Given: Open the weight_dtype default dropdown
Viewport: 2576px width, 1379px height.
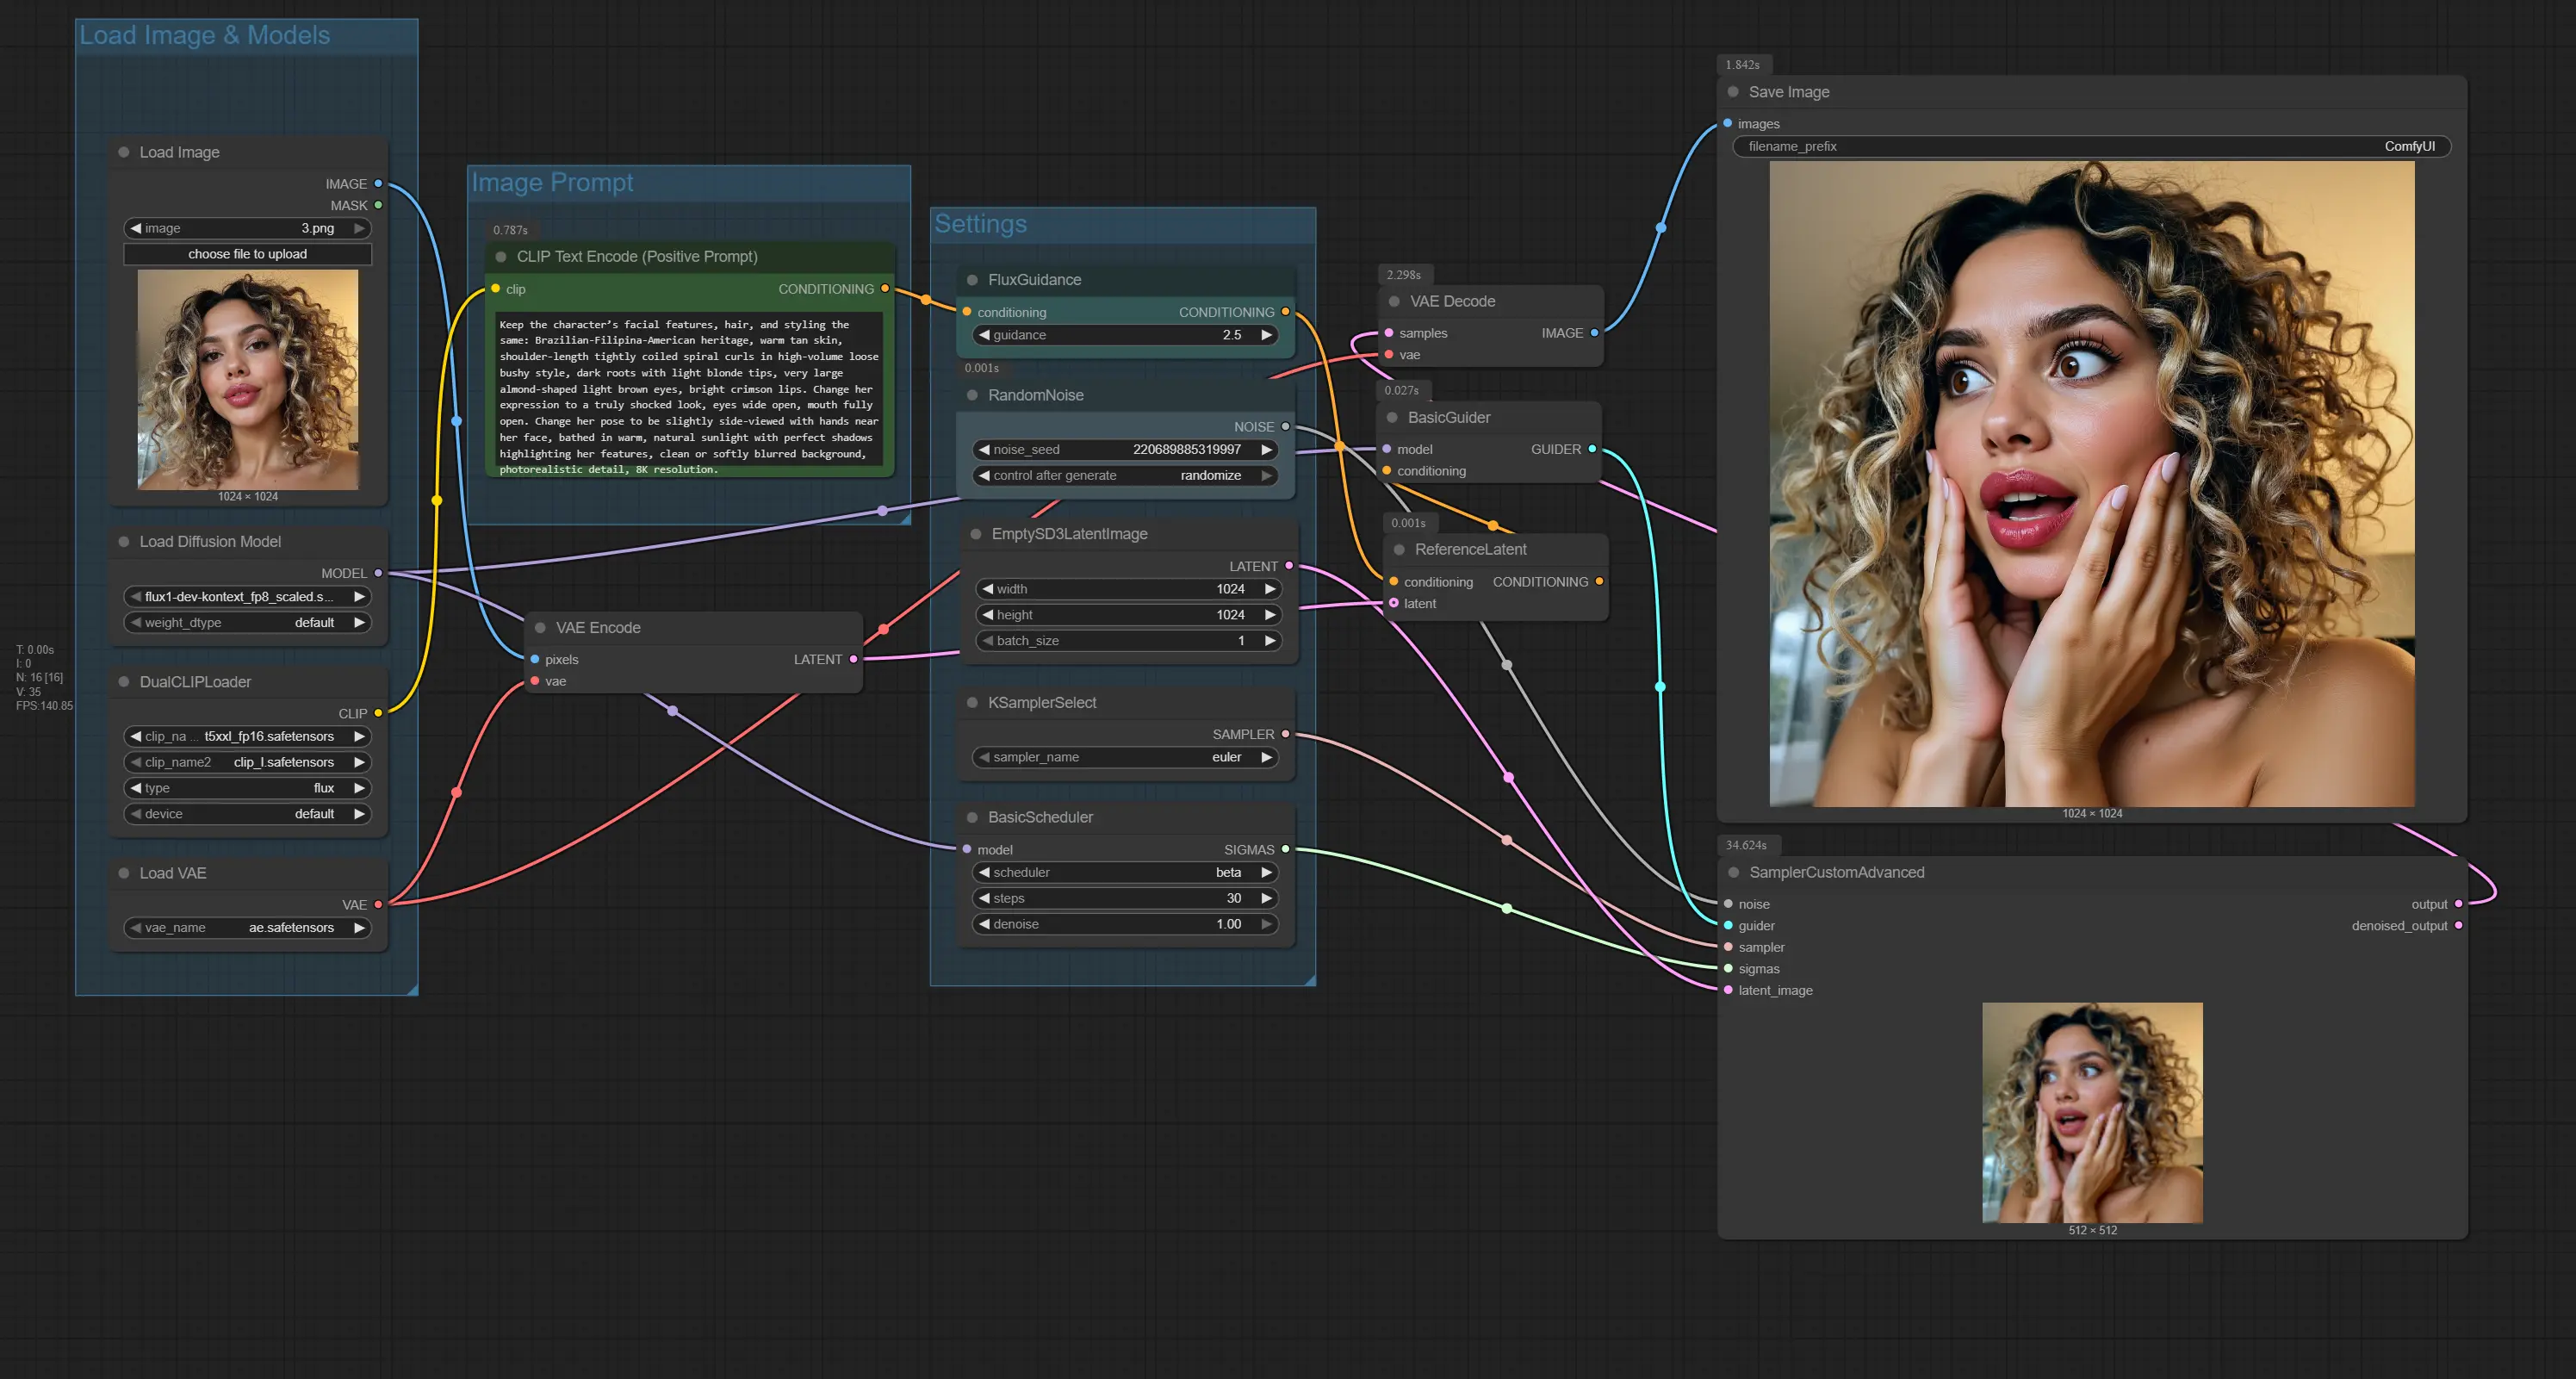Looking at the screenshot, I should click(x=247, y=622).
